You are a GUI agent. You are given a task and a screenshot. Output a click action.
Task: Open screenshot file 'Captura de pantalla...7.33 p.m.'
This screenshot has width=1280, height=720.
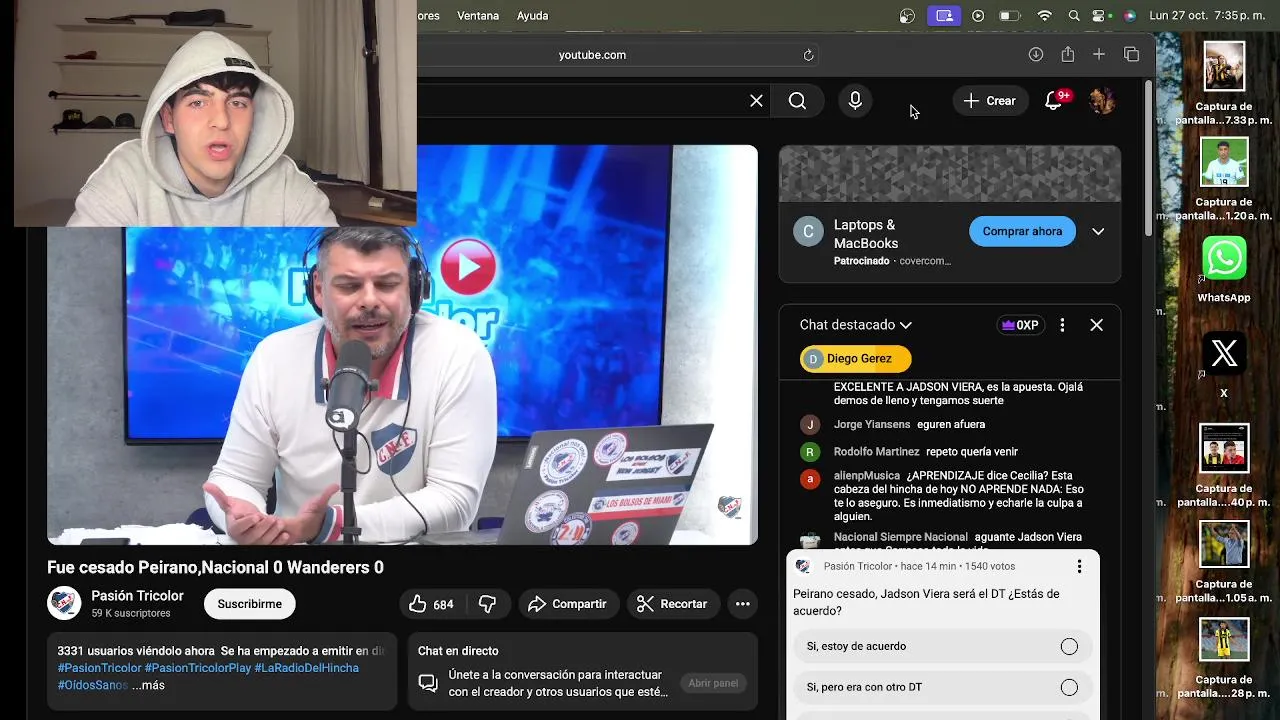pyautogui.click(x=1224, y=83)
